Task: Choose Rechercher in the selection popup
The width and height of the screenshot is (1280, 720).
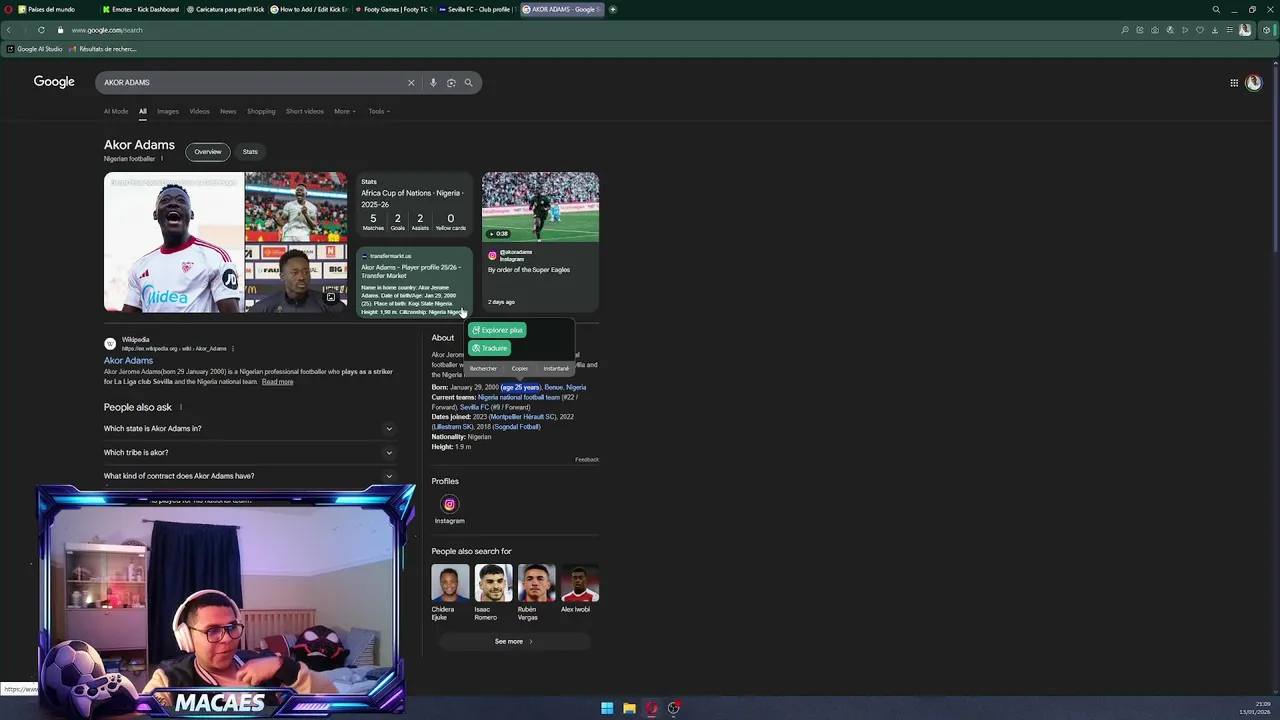Action: point(483,368)
